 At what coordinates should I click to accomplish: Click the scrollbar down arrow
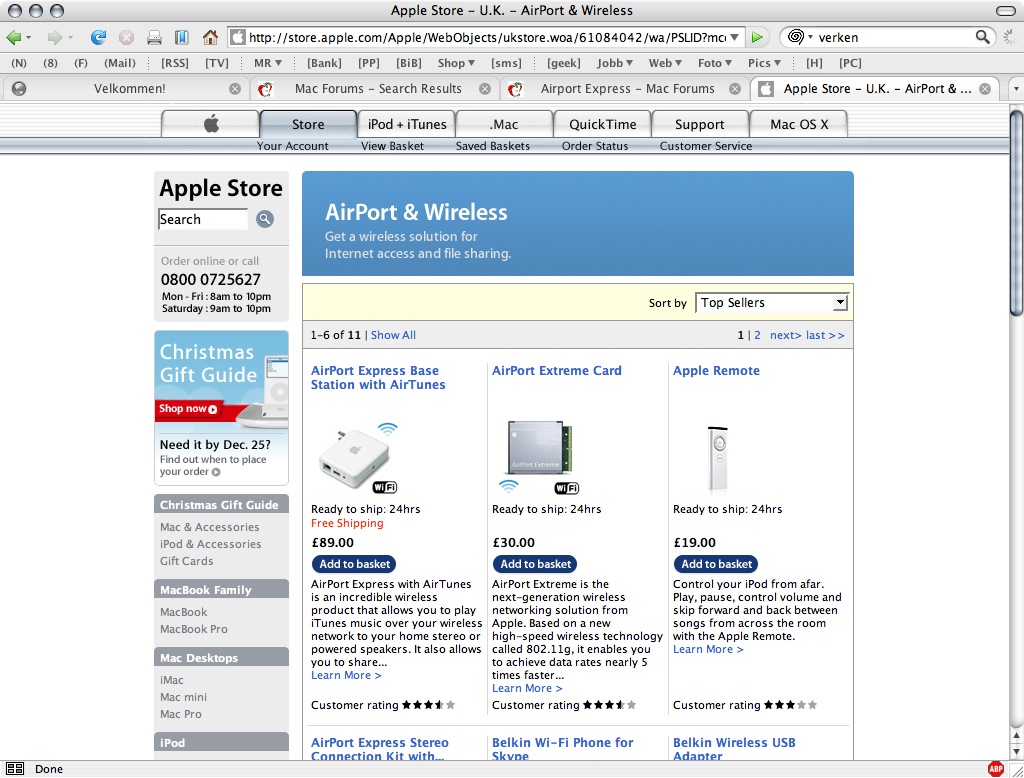(x=1016, y=751)
